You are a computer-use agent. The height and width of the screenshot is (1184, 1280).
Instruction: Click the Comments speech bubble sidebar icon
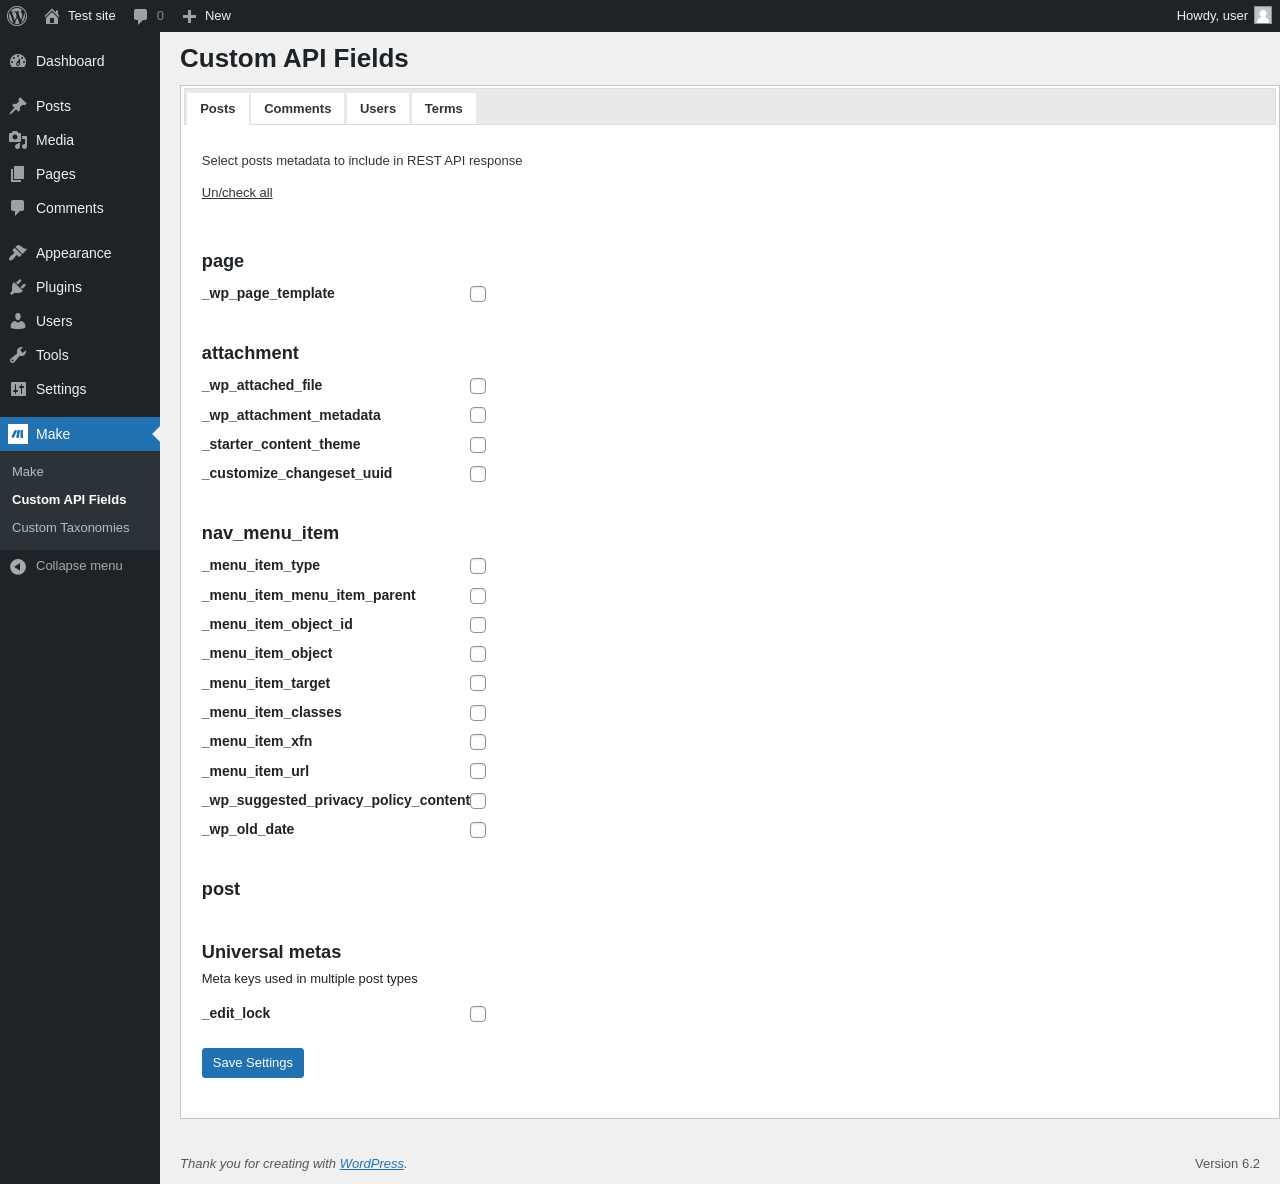[x=18, y=208]
